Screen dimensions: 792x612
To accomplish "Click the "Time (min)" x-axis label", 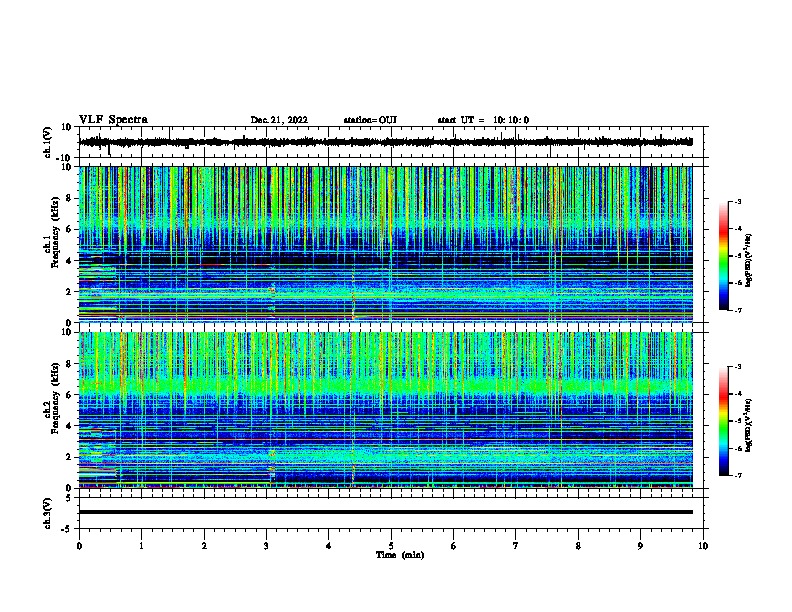I will click(400, 555).
